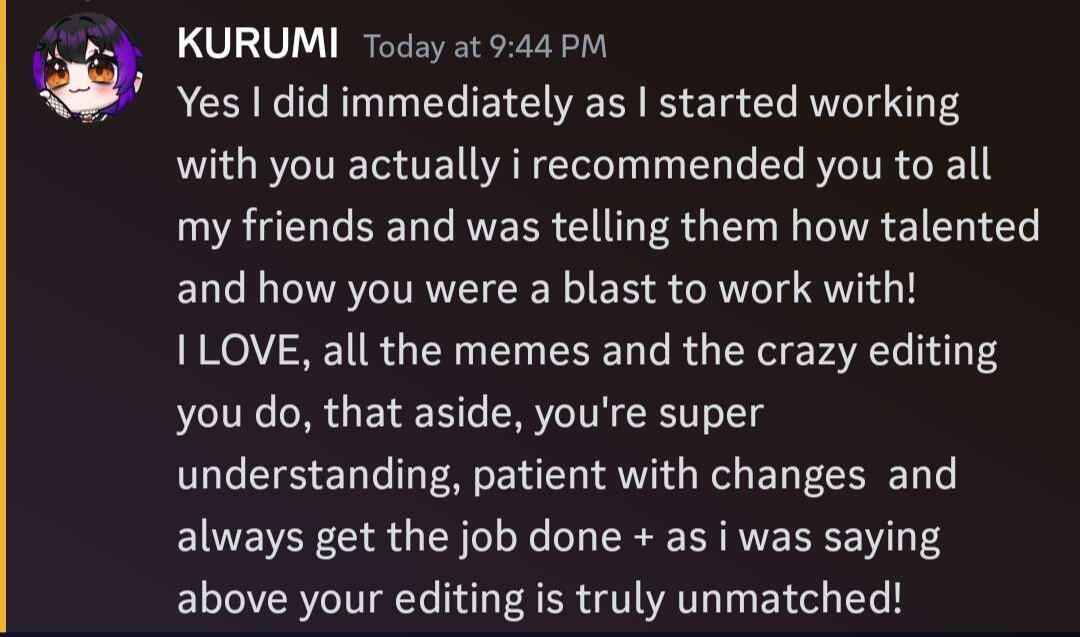
Task: Click the yellow mention highlight bar
Action: [3, 318]
